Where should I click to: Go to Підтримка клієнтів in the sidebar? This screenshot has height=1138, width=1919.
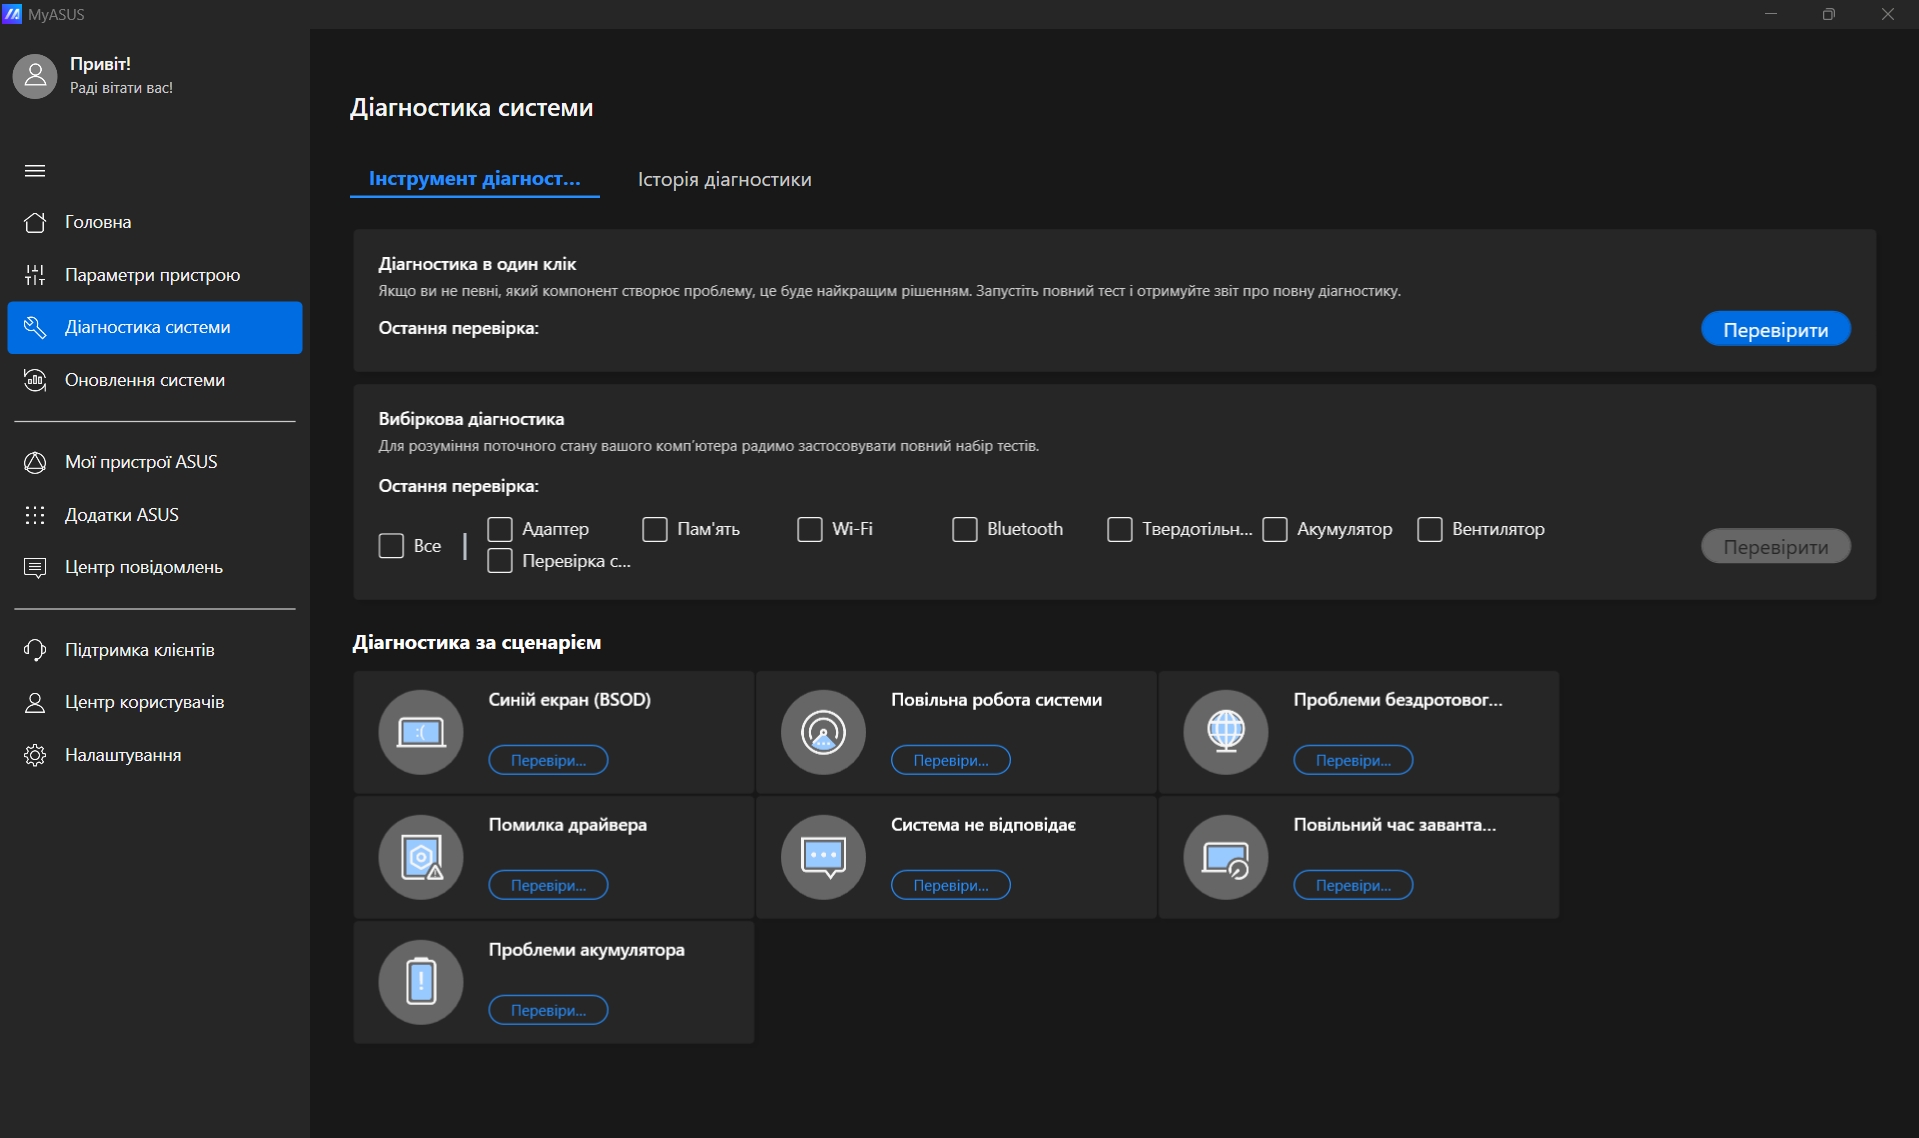coord(140,650)
